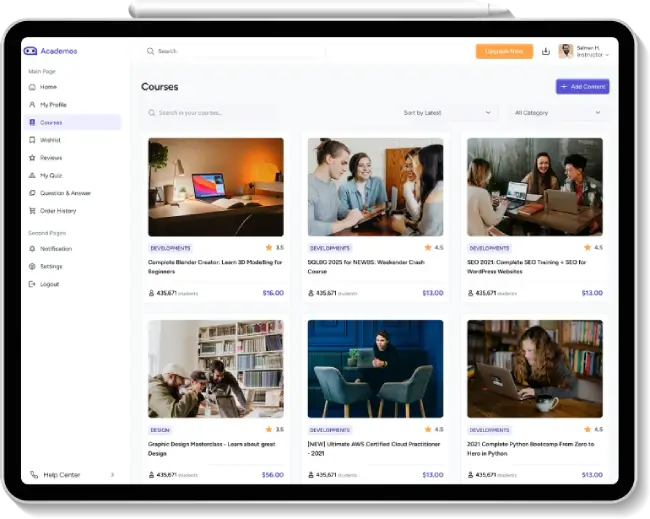Open Question & Answer in the sidebar
Screen dimensions: 650x519
pos(64,193)
